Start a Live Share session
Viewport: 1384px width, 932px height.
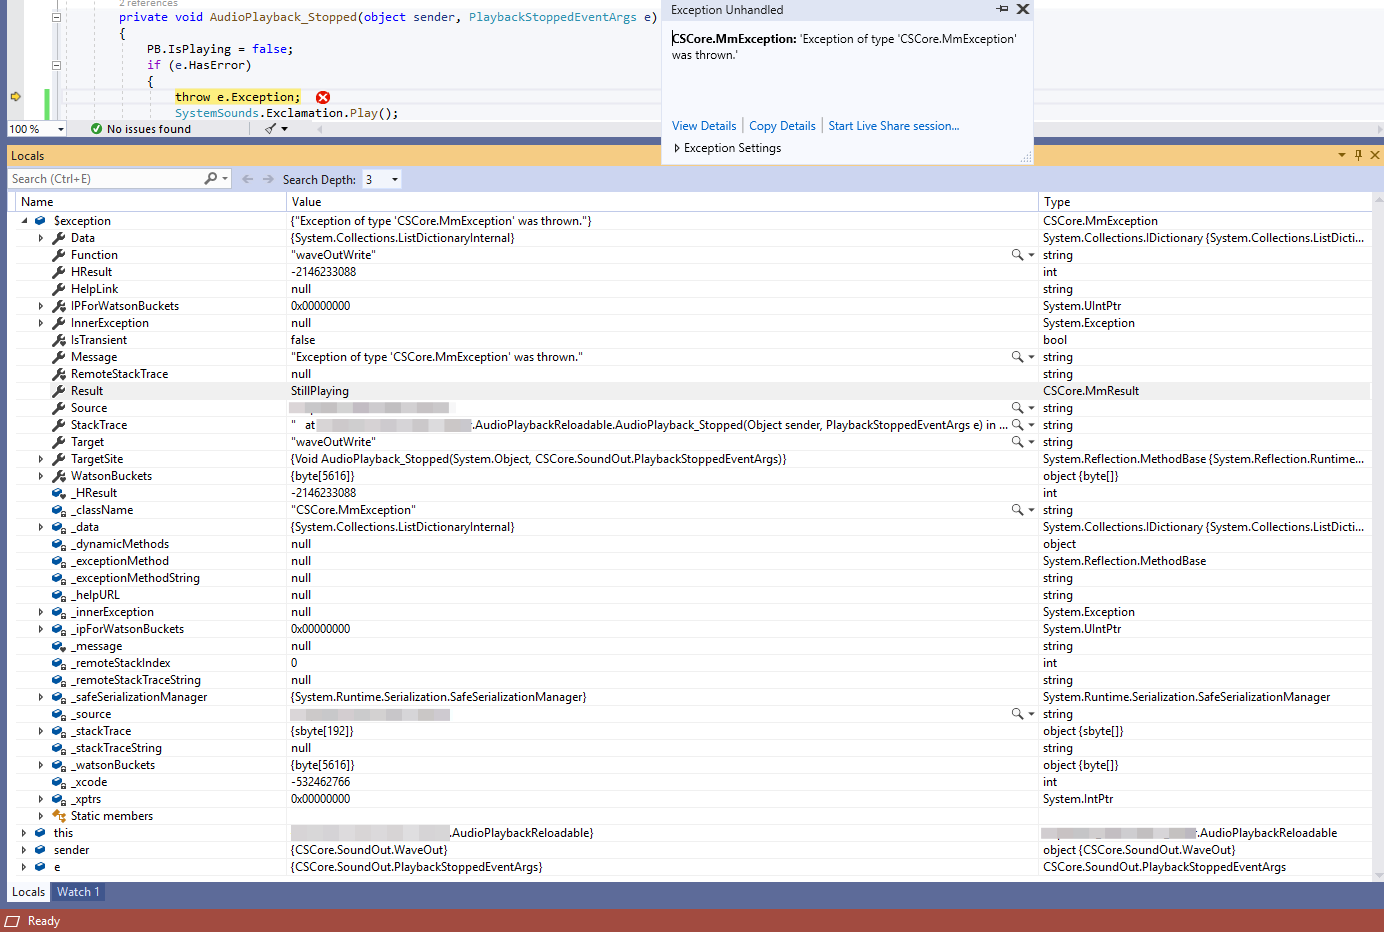click(893, 125)
